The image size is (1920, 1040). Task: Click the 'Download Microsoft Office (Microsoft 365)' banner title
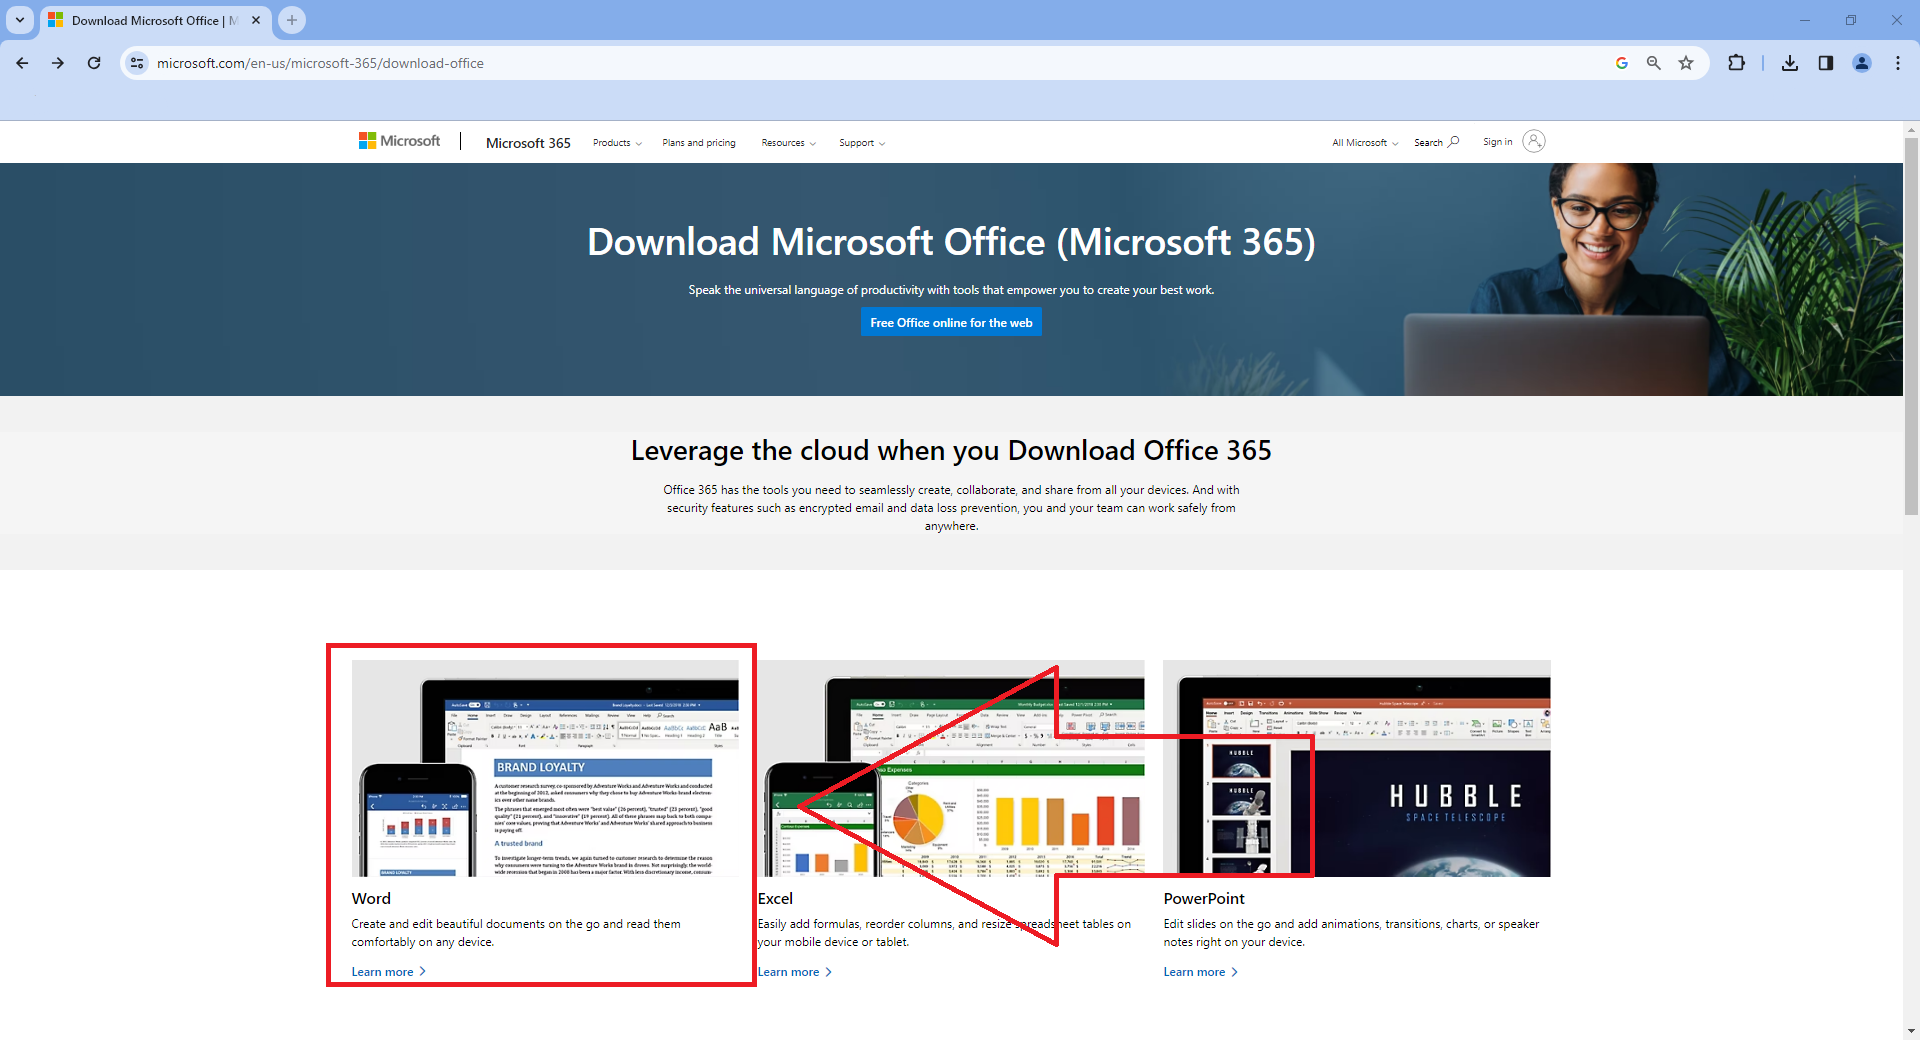pos(951,242)
